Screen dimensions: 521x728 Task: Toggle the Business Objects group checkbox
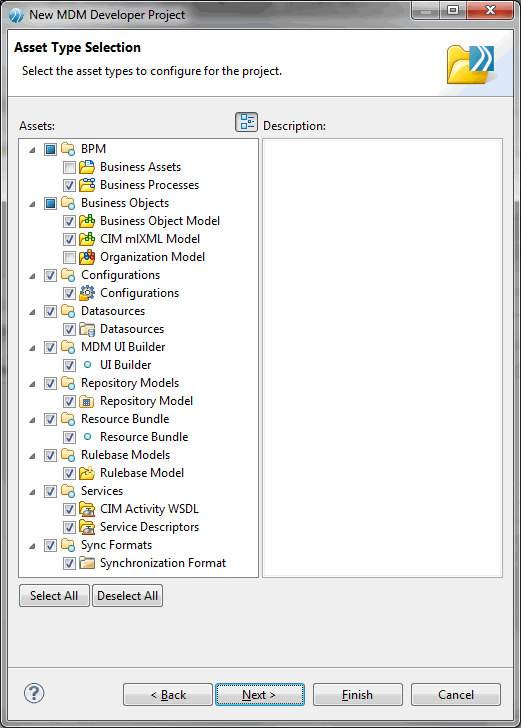51,203
